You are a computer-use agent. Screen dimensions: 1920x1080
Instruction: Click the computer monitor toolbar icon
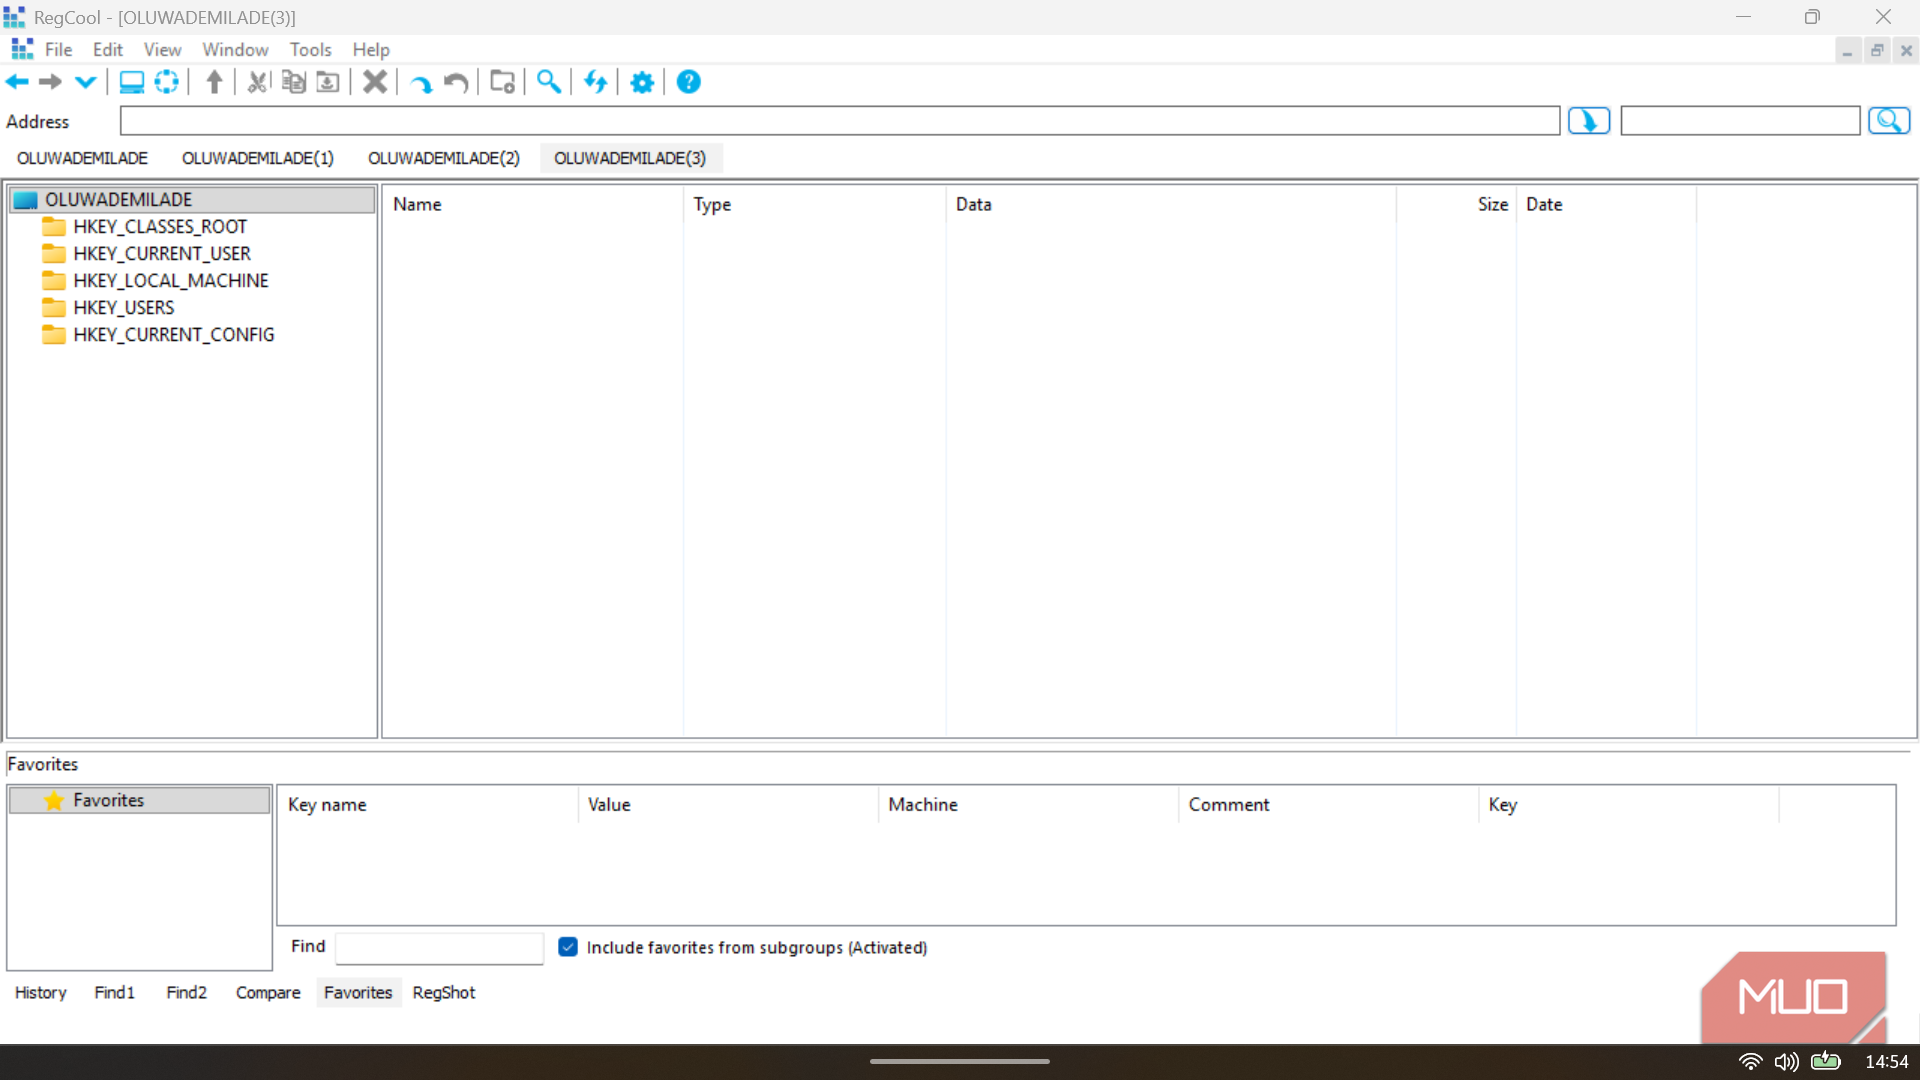pyautogui.click(x=131, y=82)
